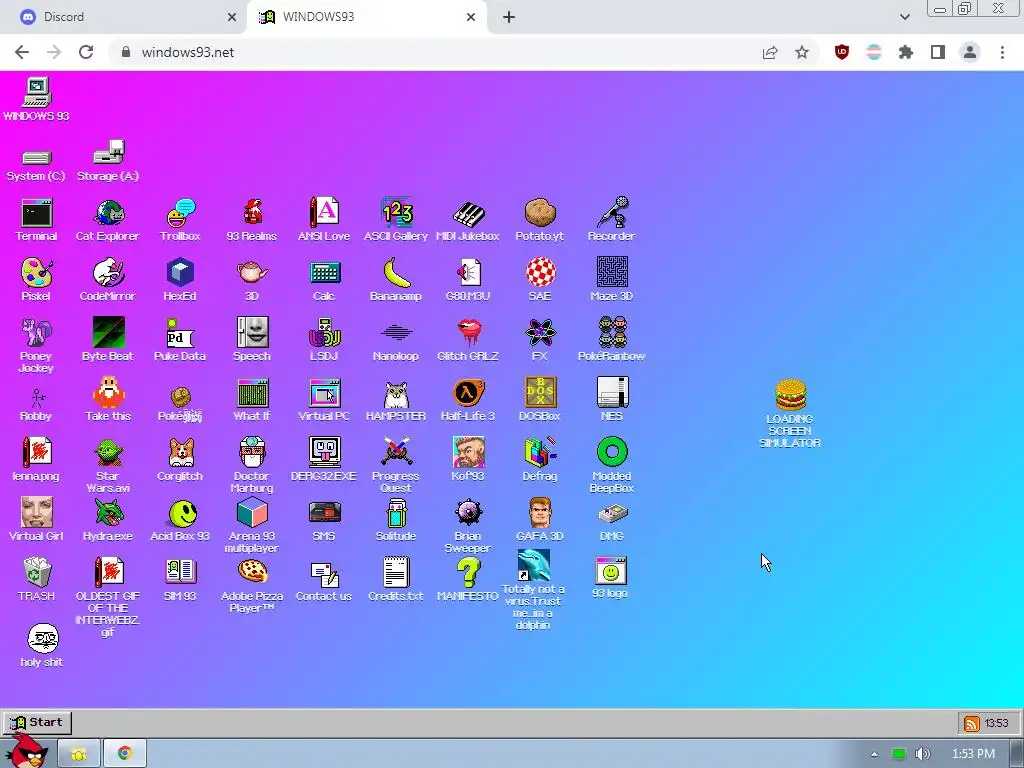Select the HexEd cube icon
The image size is (1024, 768).
(x=180, y=280)
